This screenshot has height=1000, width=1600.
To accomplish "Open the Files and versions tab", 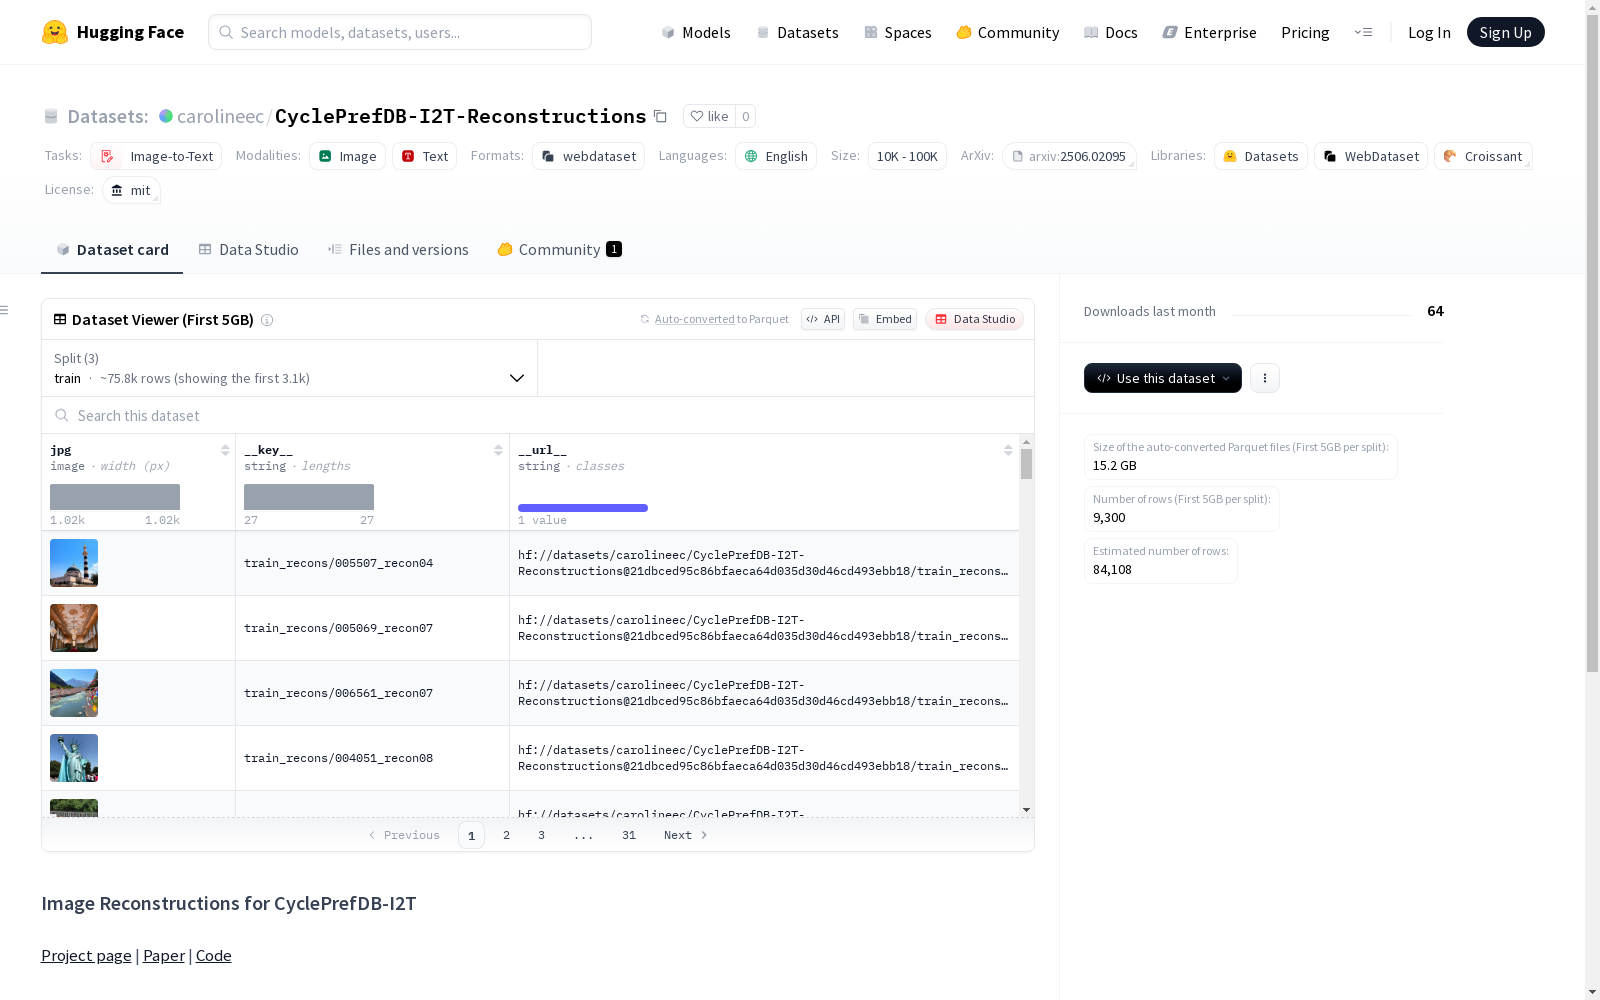I will click(x=398, y=250).
